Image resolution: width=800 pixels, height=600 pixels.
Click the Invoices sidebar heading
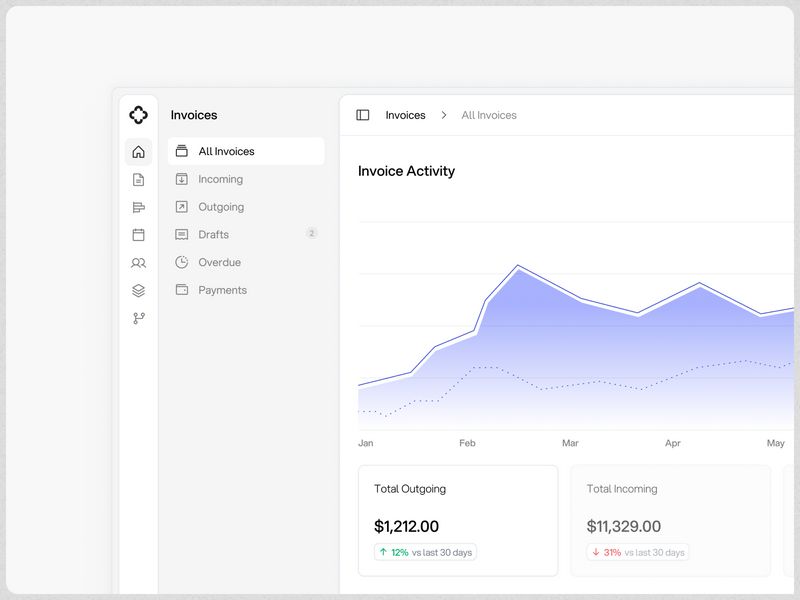pyautogui.click(x=194, y=115)
